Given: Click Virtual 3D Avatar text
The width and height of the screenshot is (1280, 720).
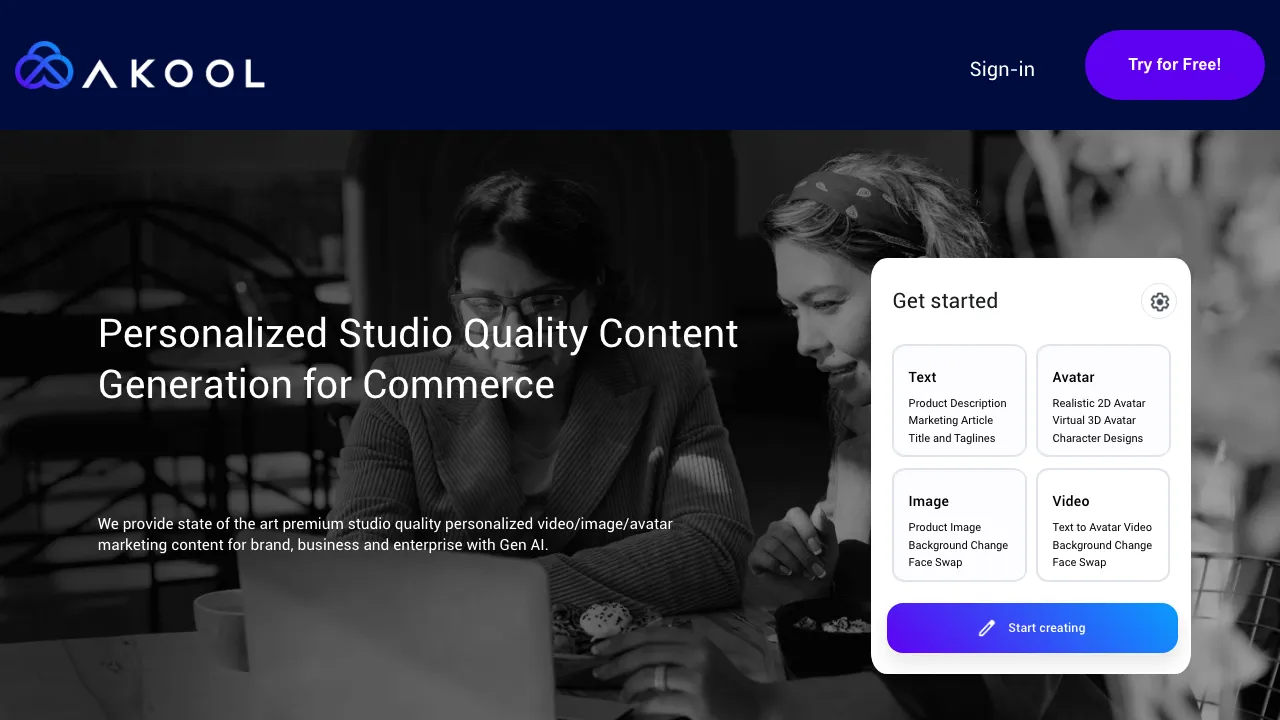Looking at the screenshot, I should (x=1094, y=420).
